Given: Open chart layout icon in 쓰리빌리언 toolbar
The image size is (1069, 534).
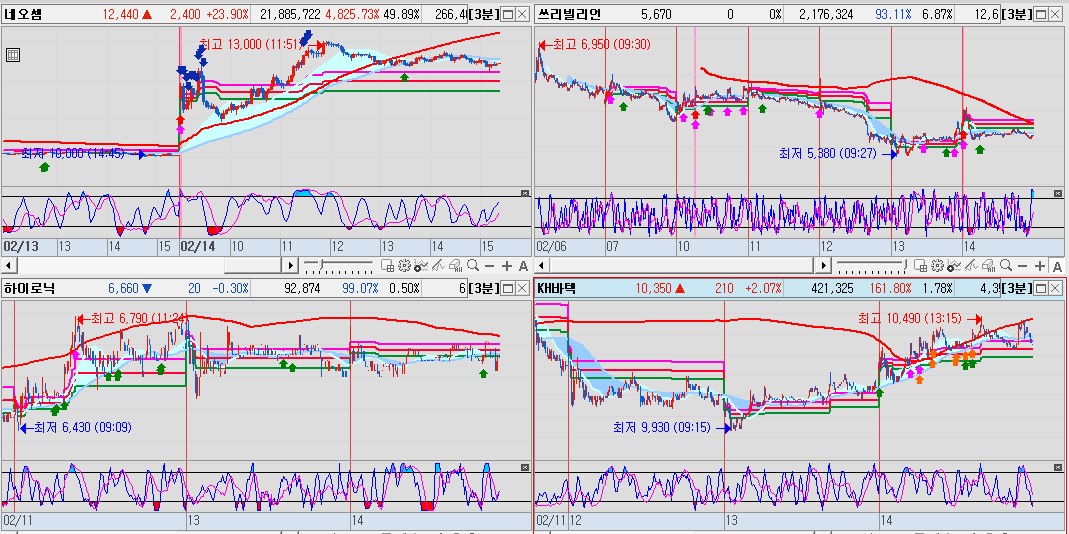Looking at the screenshot, I should point(920,266).
